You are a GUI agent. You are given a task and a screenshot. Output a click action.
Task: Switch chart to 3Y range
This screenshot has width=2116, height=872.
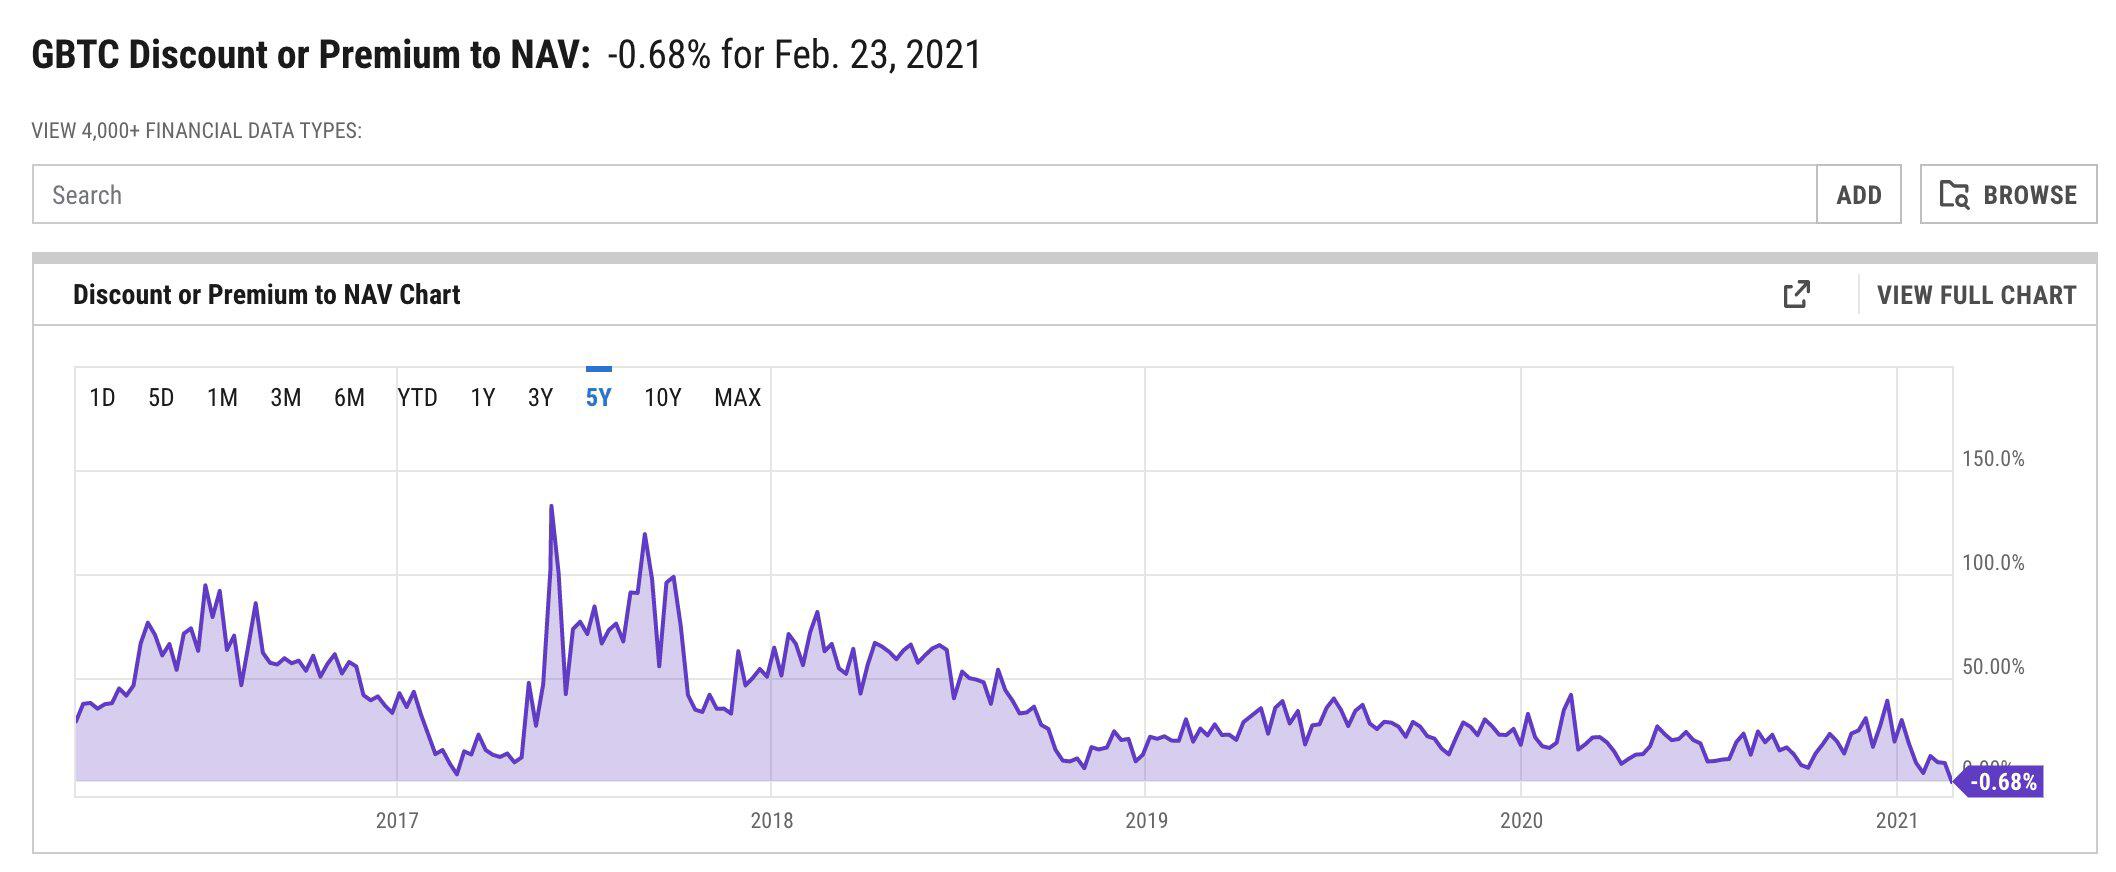pos(540,398)
